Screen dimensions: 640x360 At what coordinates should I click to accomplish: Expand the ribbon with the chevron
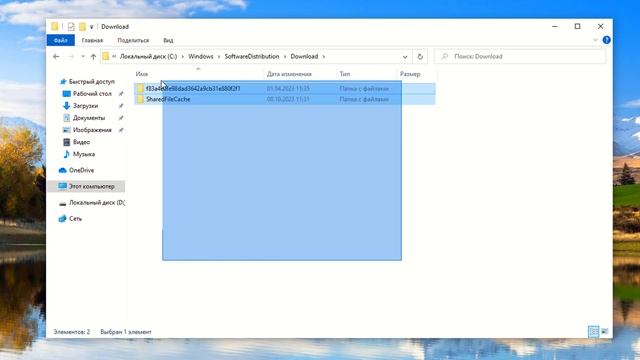[x=595, y=40]
